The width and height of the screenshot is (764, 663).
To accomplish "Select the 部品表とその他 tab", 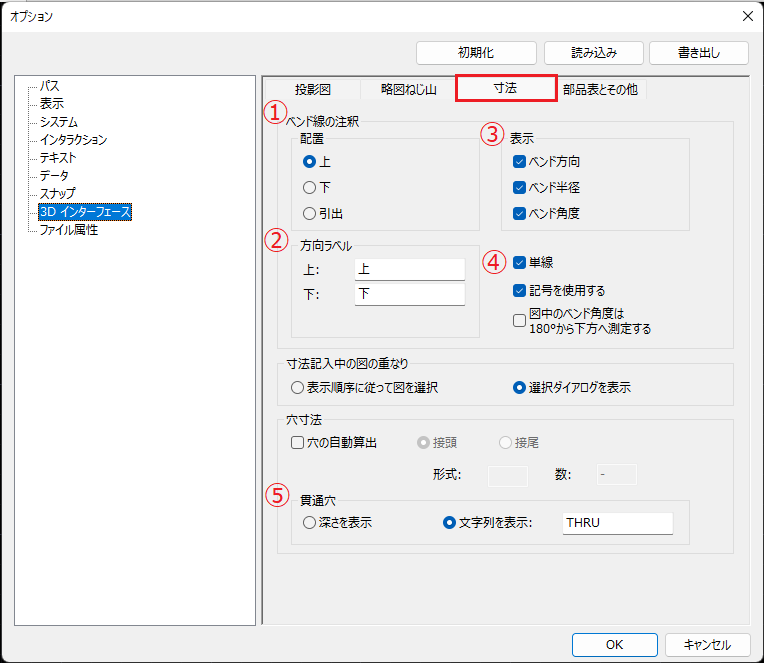I will [x=599, y=89].
